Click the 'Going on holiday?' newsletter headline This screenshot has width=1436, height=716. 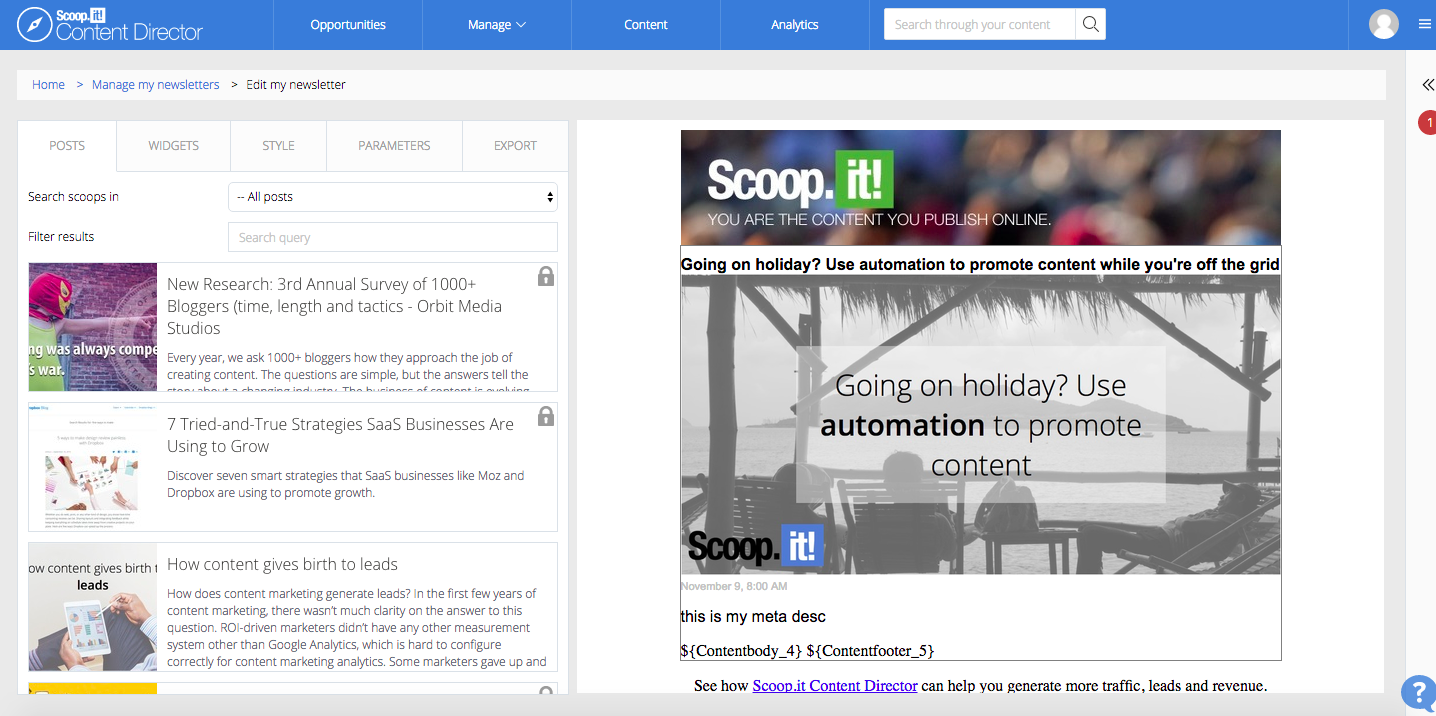click(x=980, y=265)
